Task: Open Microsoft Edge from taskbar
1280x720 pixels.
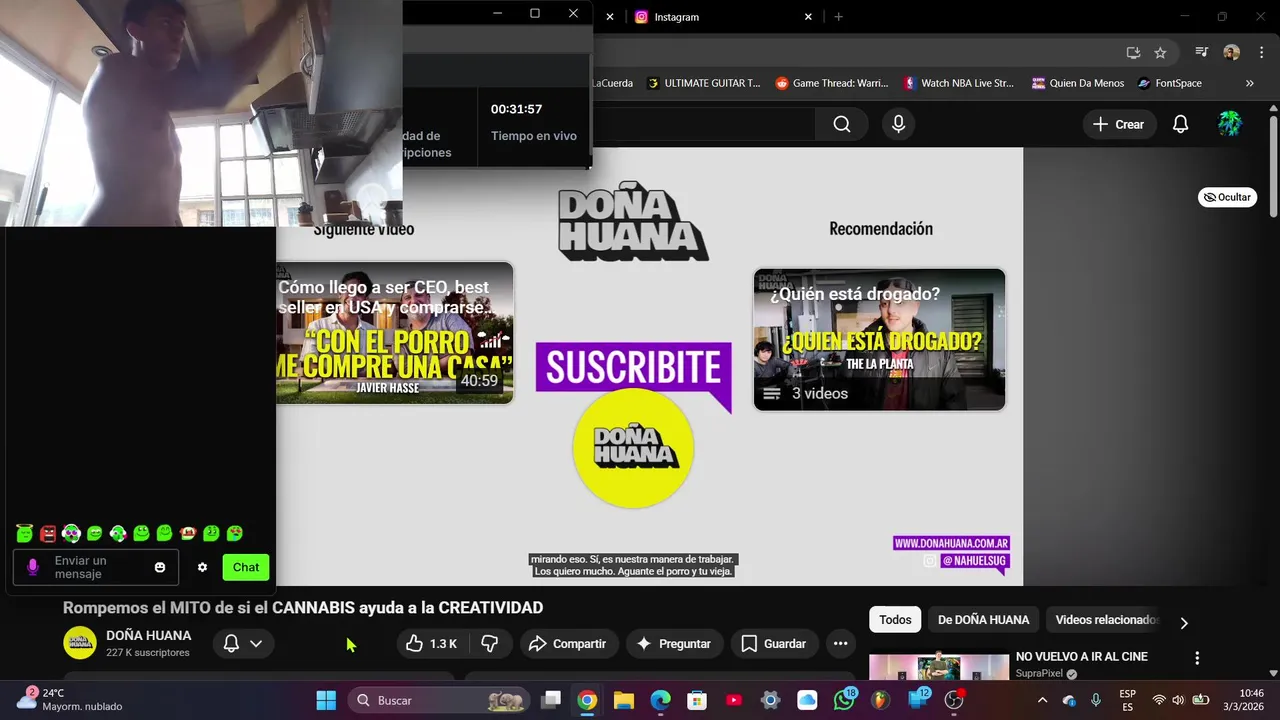Action: [x=660, y=700]
